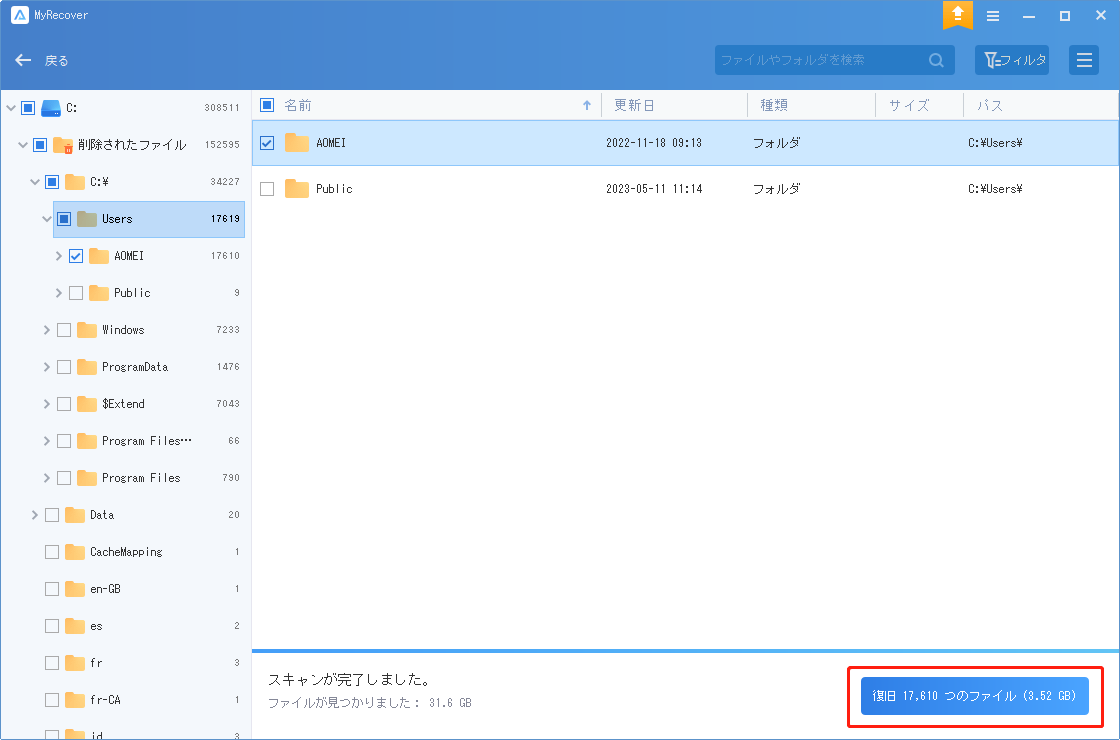Uncheck the AOMEI row checkbox in file list
Image resolution: width=1120 pixels, height=740 pixels.
(x=267, y=143)
